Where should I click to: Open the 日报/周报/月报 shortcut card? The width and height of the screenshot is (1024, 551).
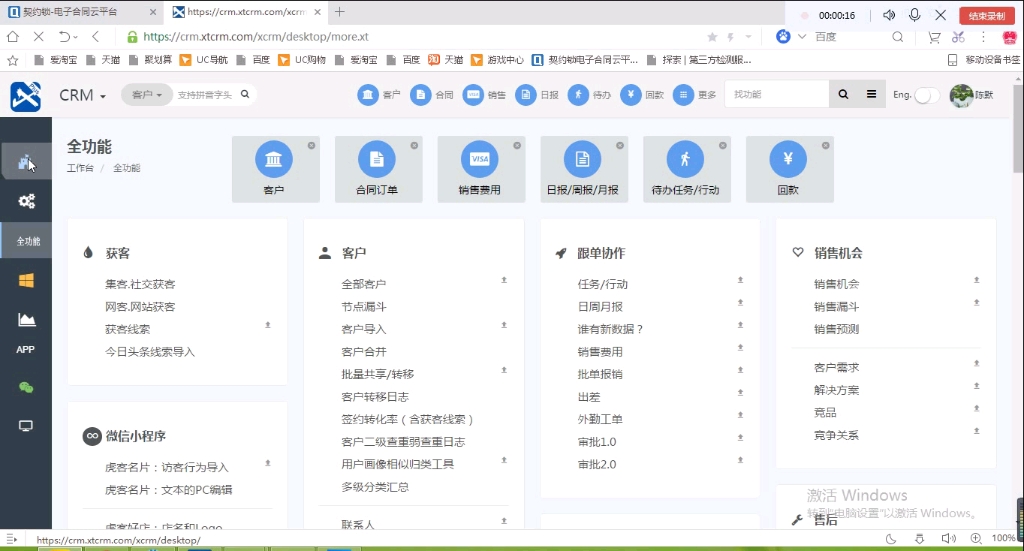point(584,169)
